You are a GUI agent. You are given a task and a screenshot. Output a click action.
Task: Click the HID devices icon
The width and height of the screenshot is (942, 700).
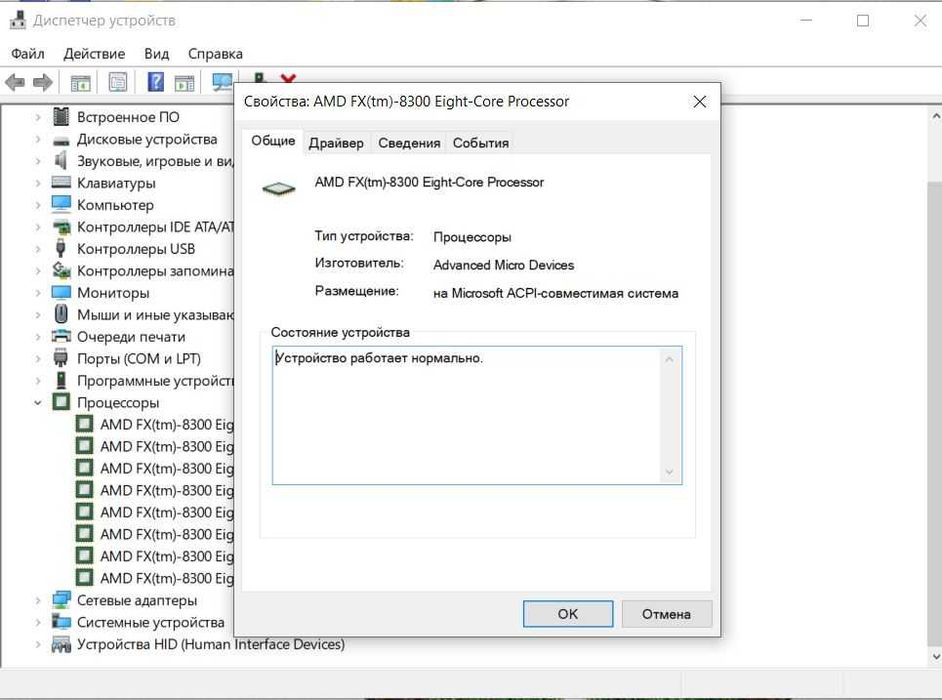[61, 644]
